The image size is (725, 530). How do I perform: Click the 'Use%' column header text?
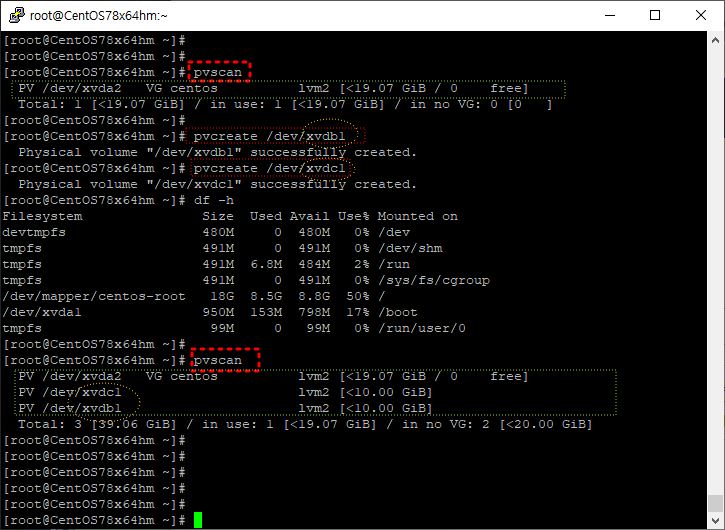[x=353, y=216]
